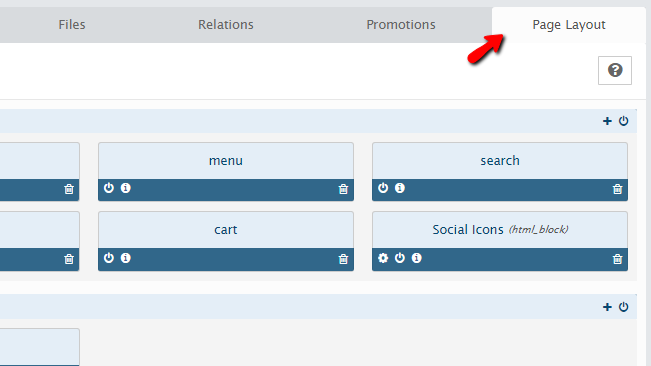The image size is (651, 366).
Task: Toggle power status of search block
Action: coord(383,188)
